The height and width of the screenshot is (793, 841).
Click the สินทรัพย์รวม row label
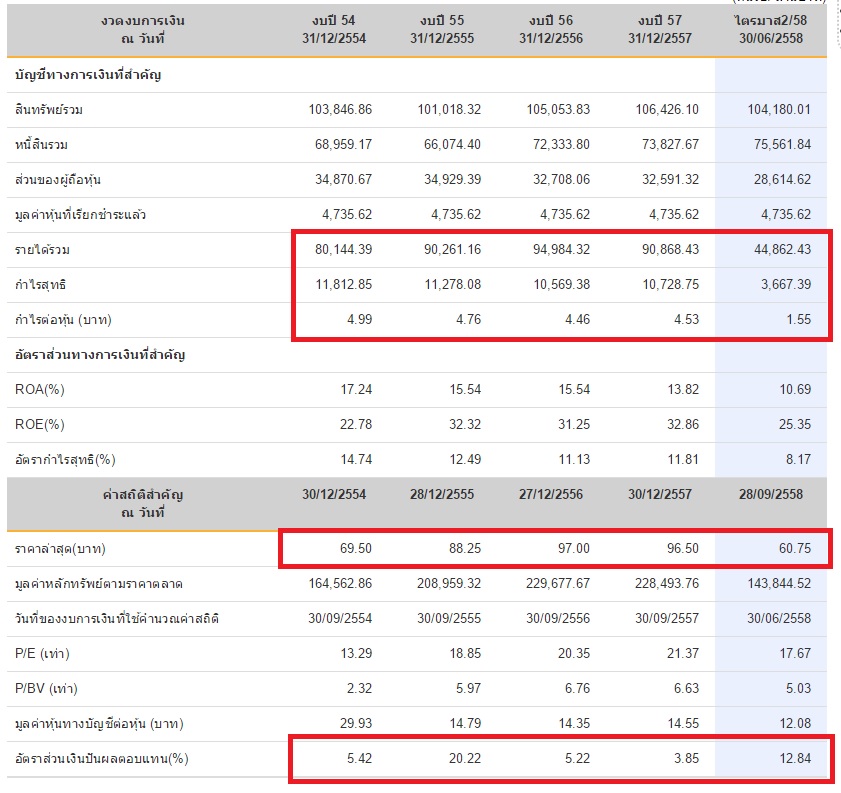pos(49,110)
